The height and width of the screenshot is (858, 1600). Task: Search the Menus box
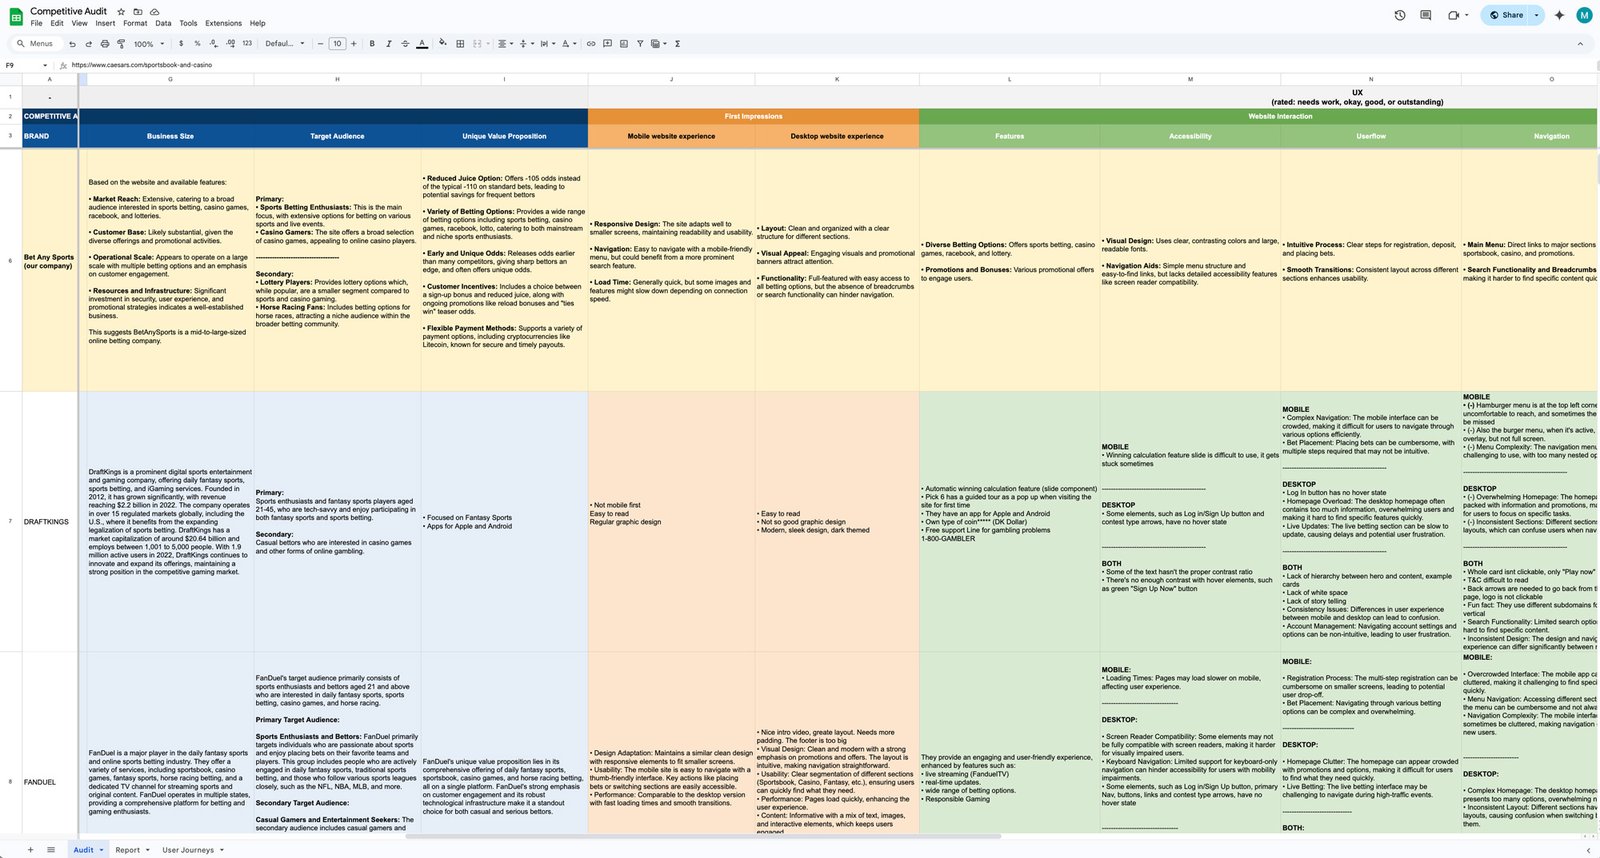coord(36,44)
